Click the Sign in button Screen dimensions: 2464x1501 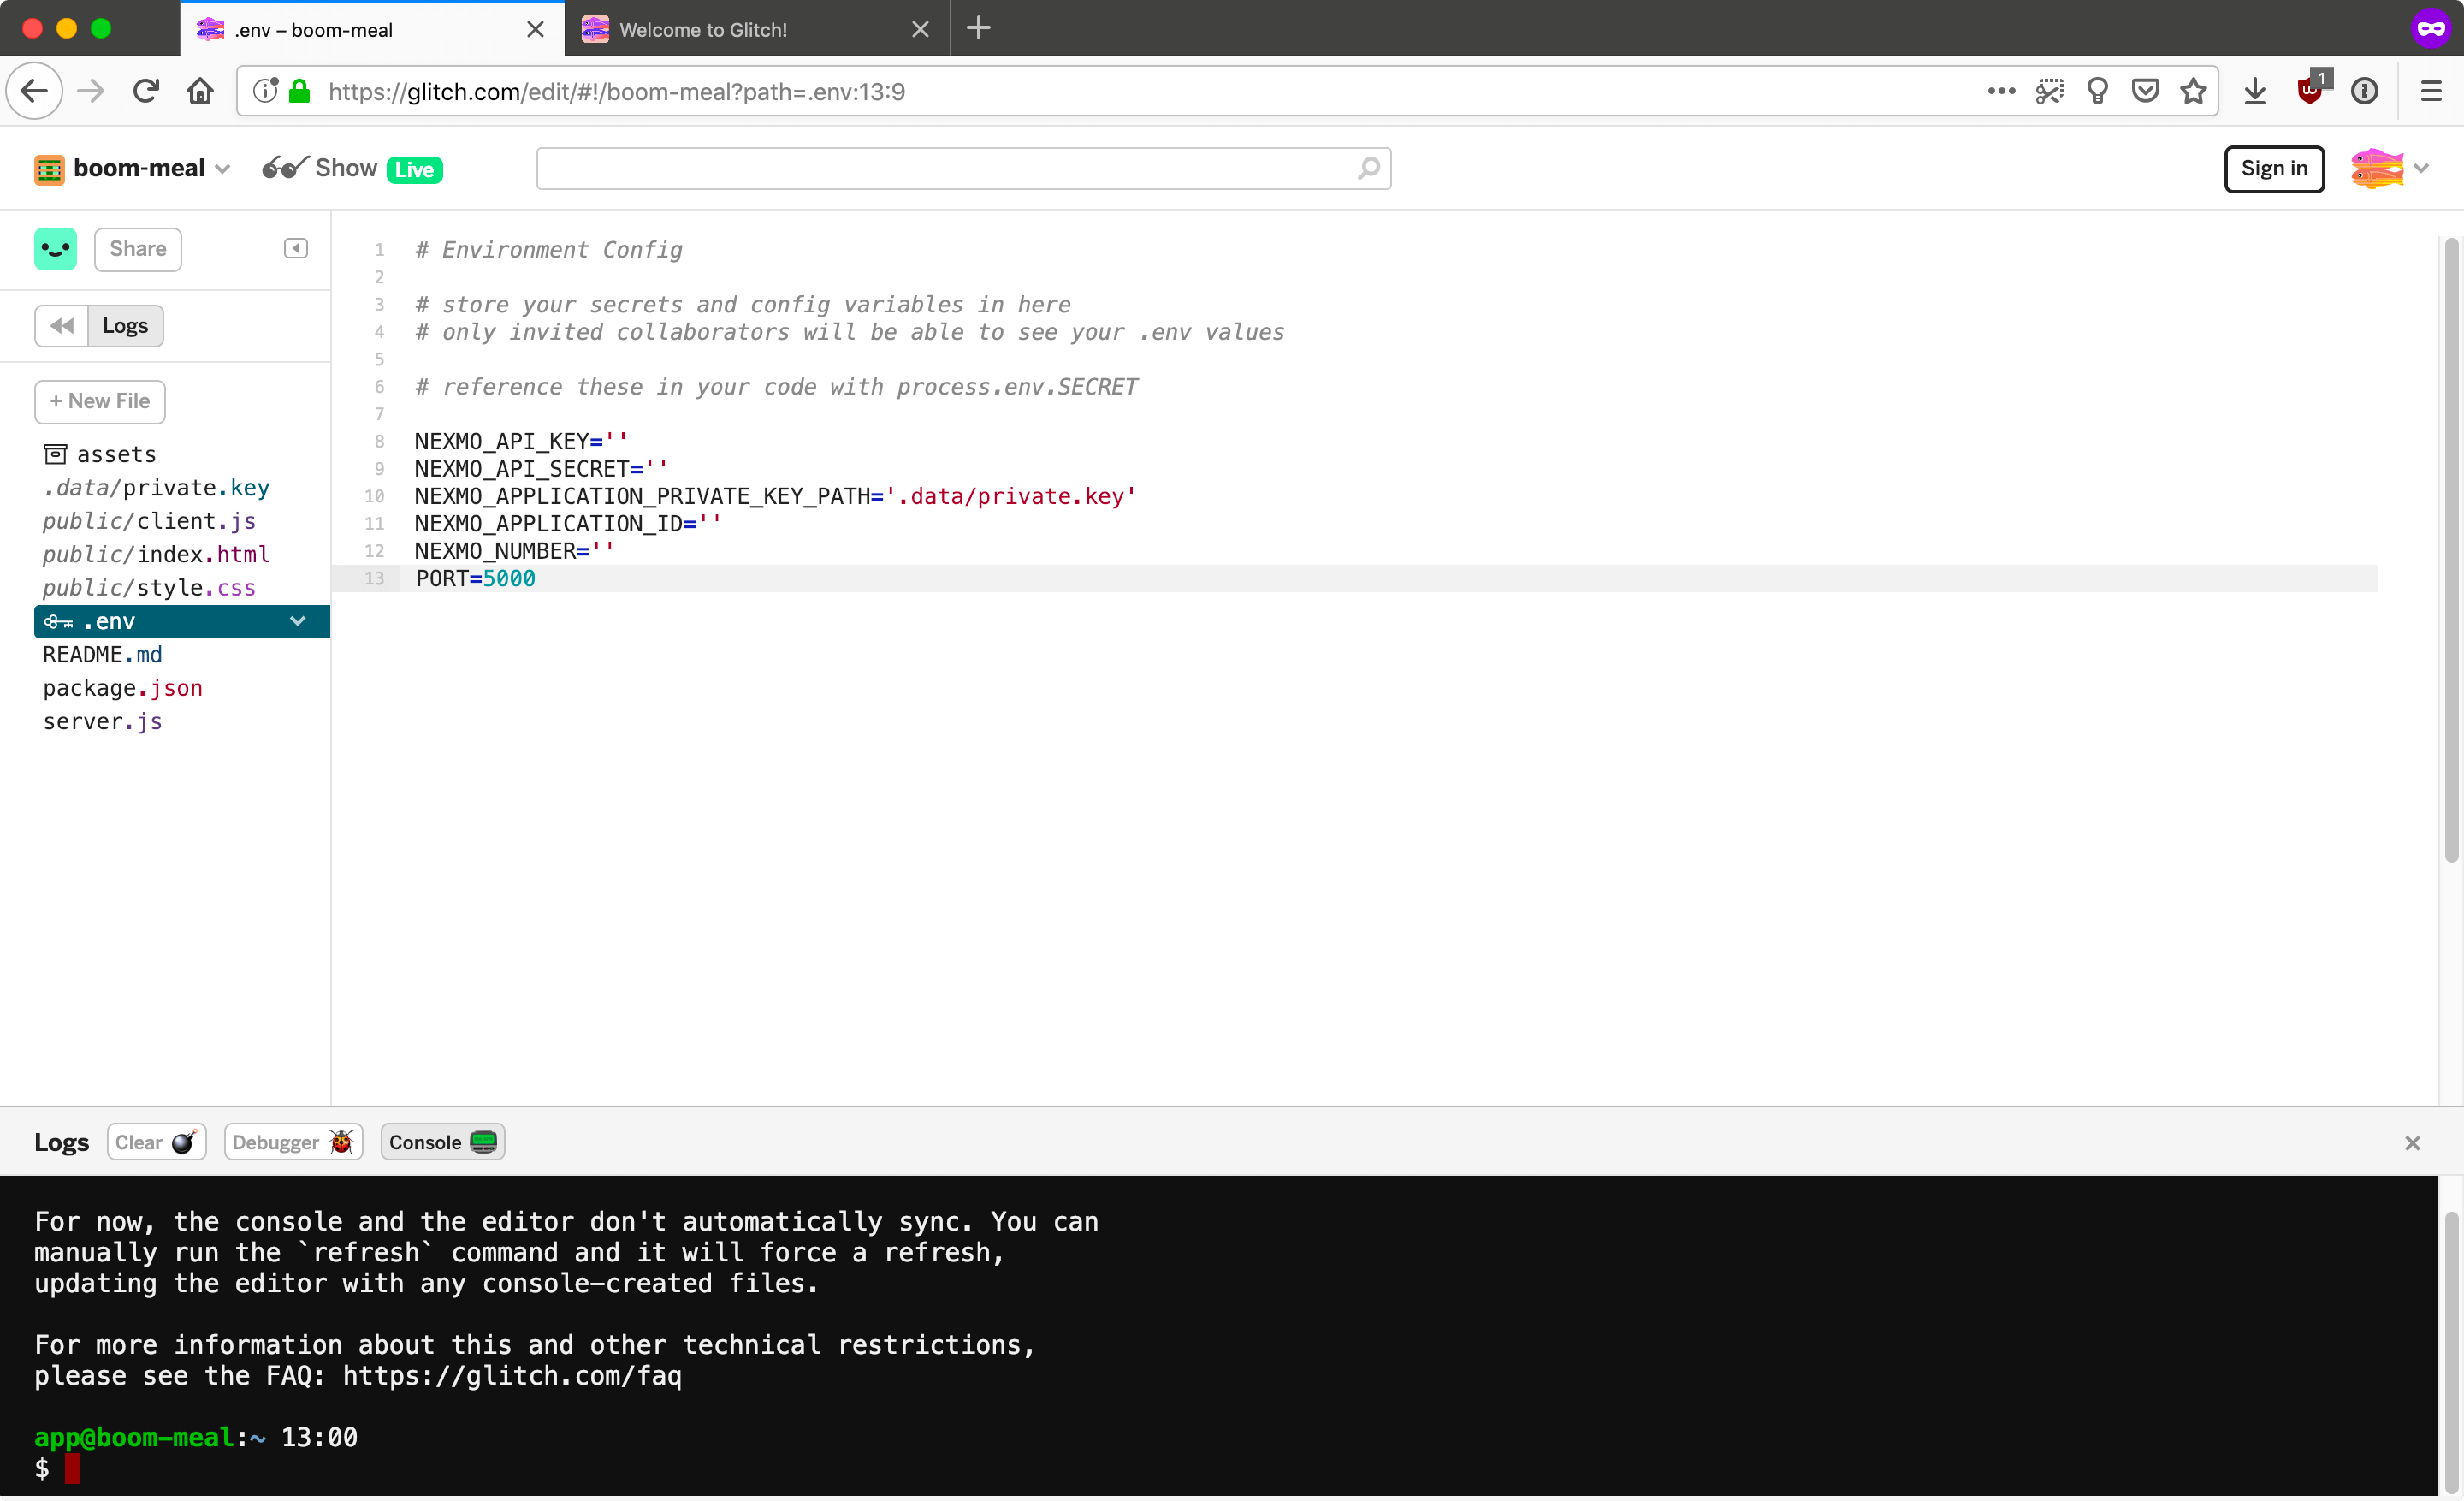tap(2274, 168)
